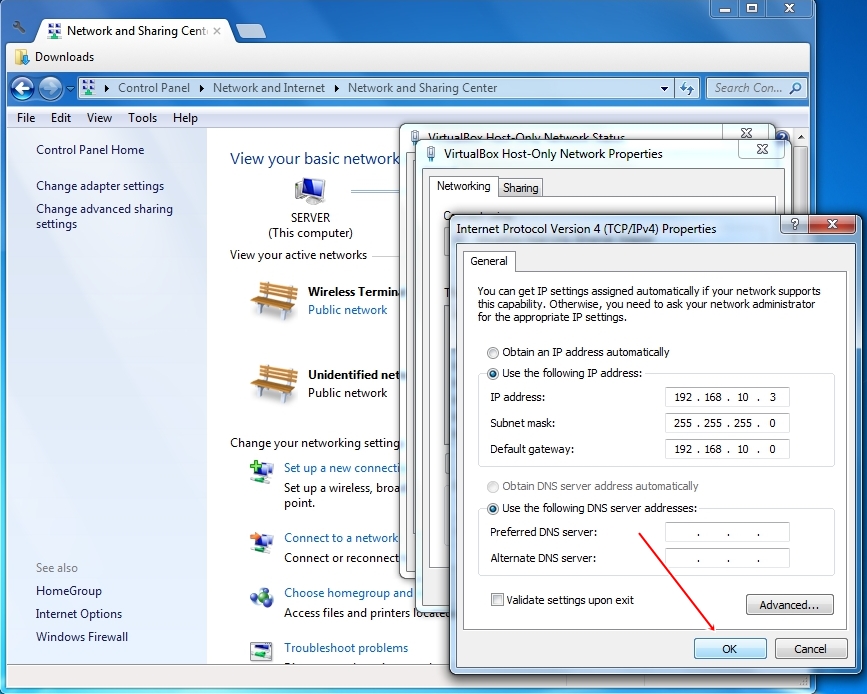Click the Downloads folder icon
Screen dimensions: 867x694
click(x=22, y=57)
